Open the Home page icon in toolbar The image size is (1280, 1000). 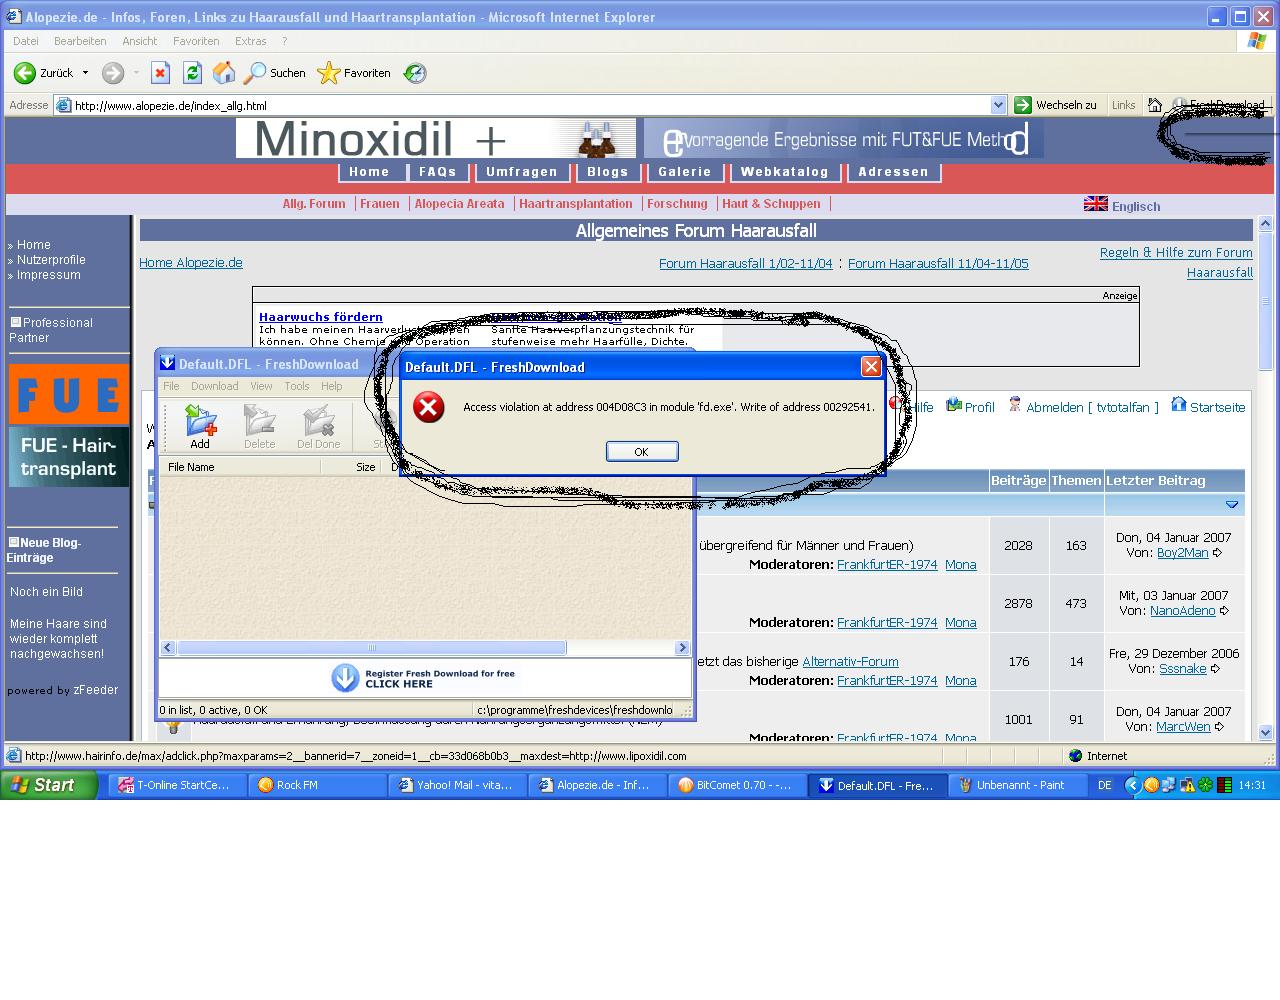pos(224,73)
